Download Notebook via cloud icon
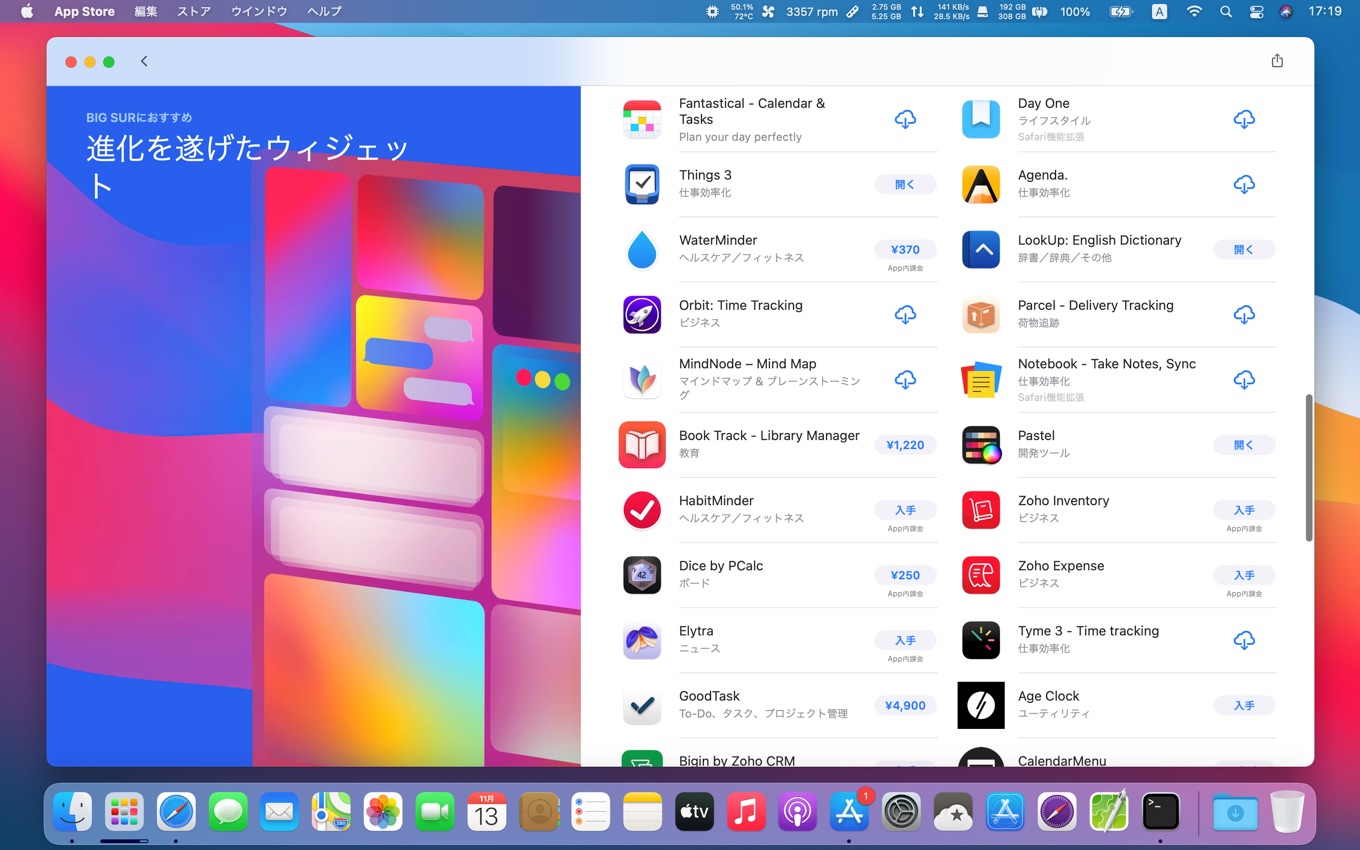1360x850 pixels. [x=1244, y=379]
